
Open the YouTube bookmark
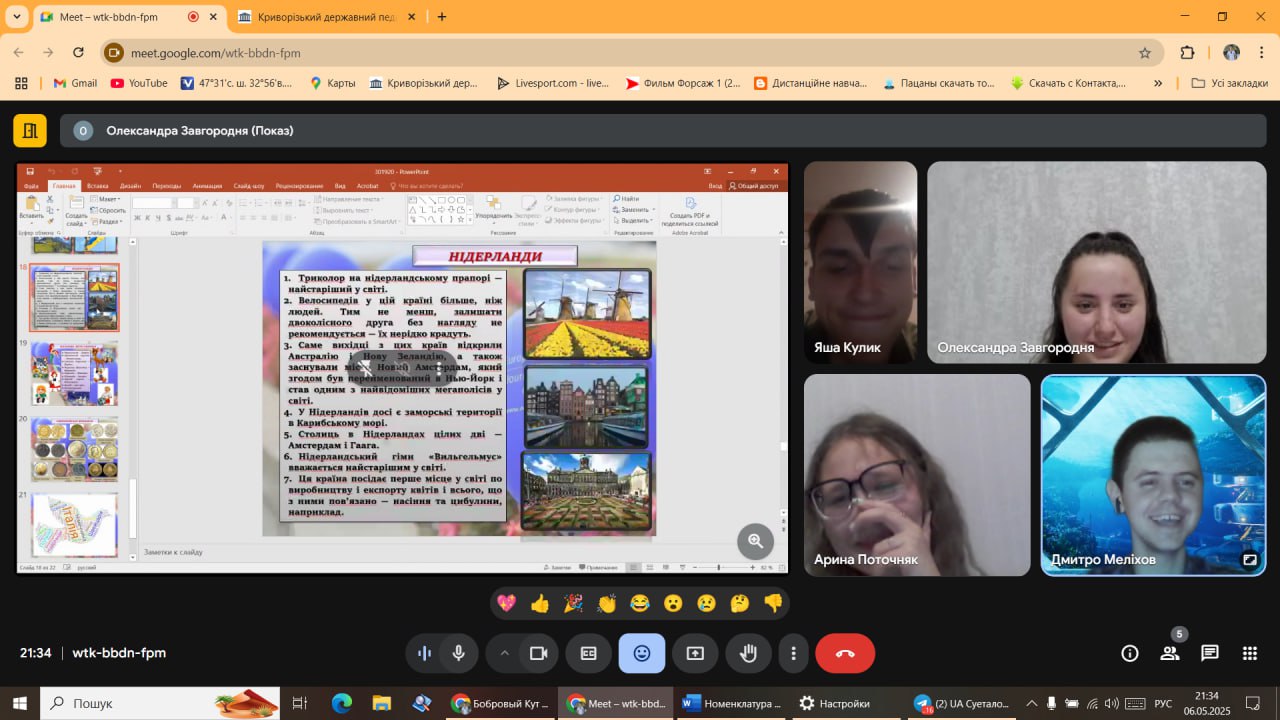139,83
